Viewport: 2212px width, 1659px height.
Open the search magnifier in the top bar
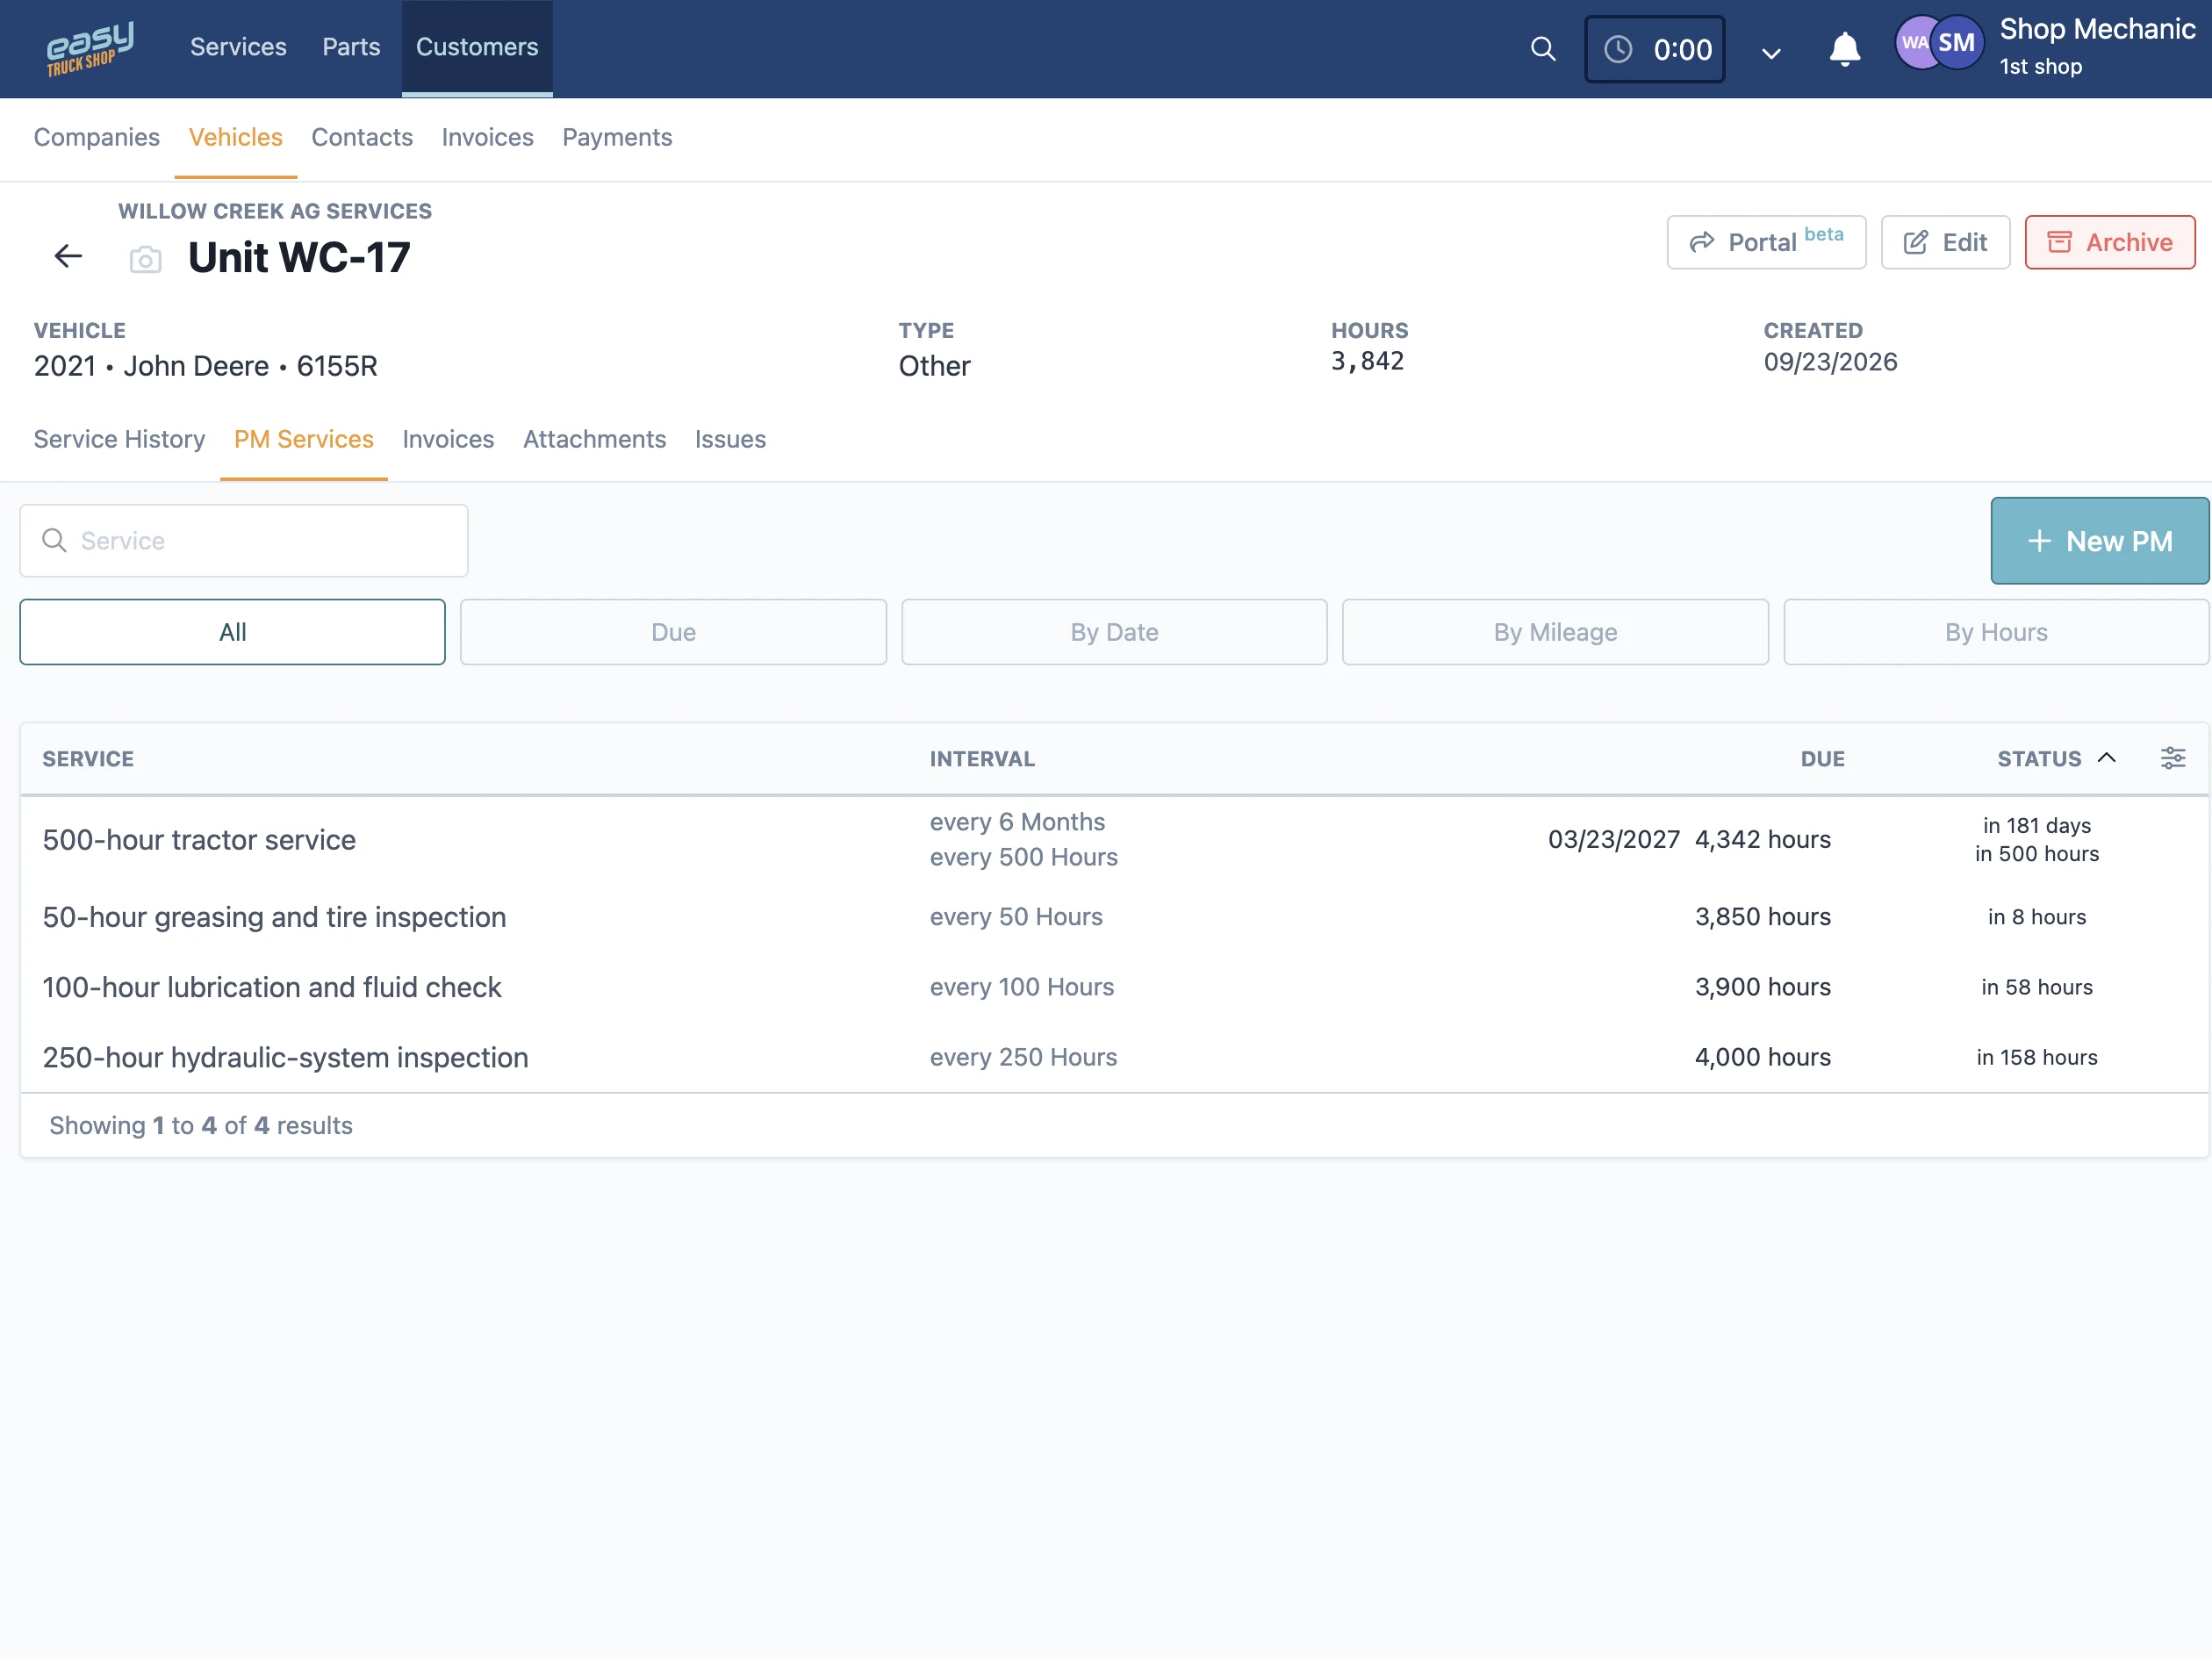[x=1543, y=49]
